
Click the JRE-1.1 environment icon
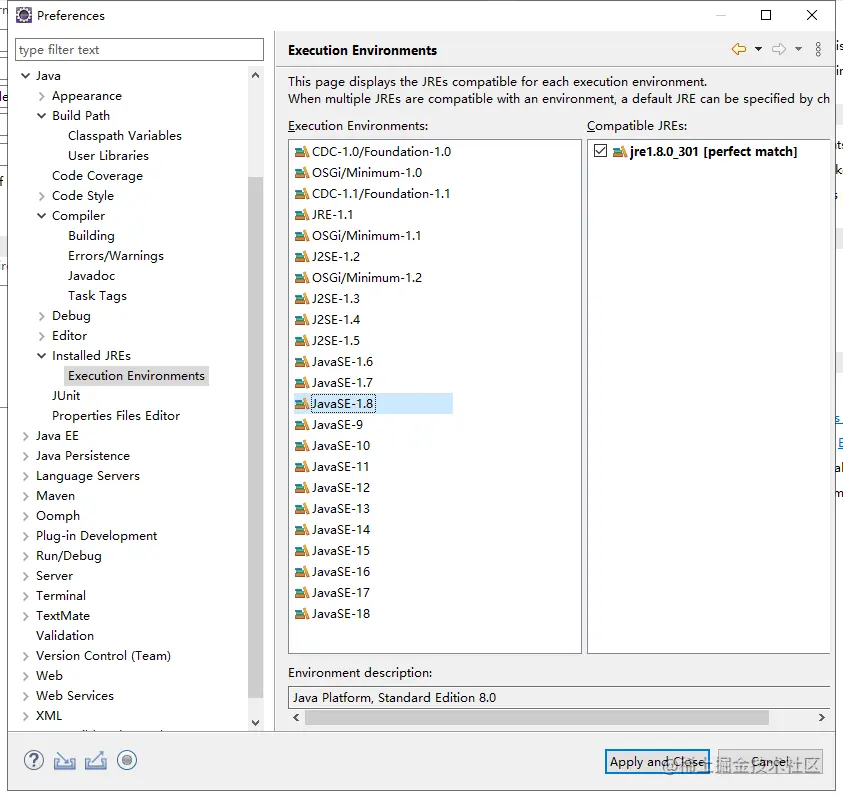(302, 215)
